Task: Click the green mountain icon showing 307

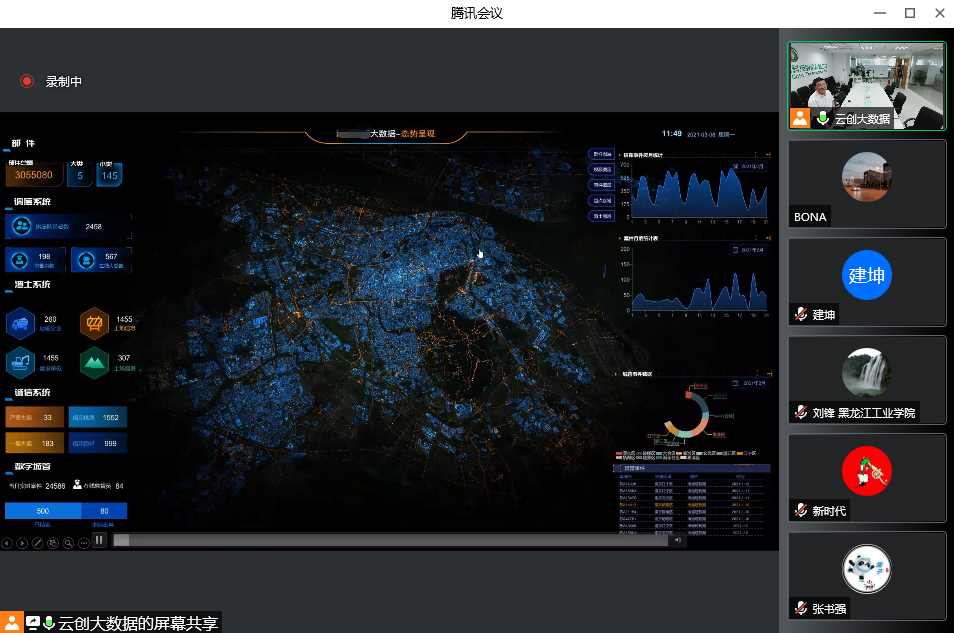Action: 95,361
